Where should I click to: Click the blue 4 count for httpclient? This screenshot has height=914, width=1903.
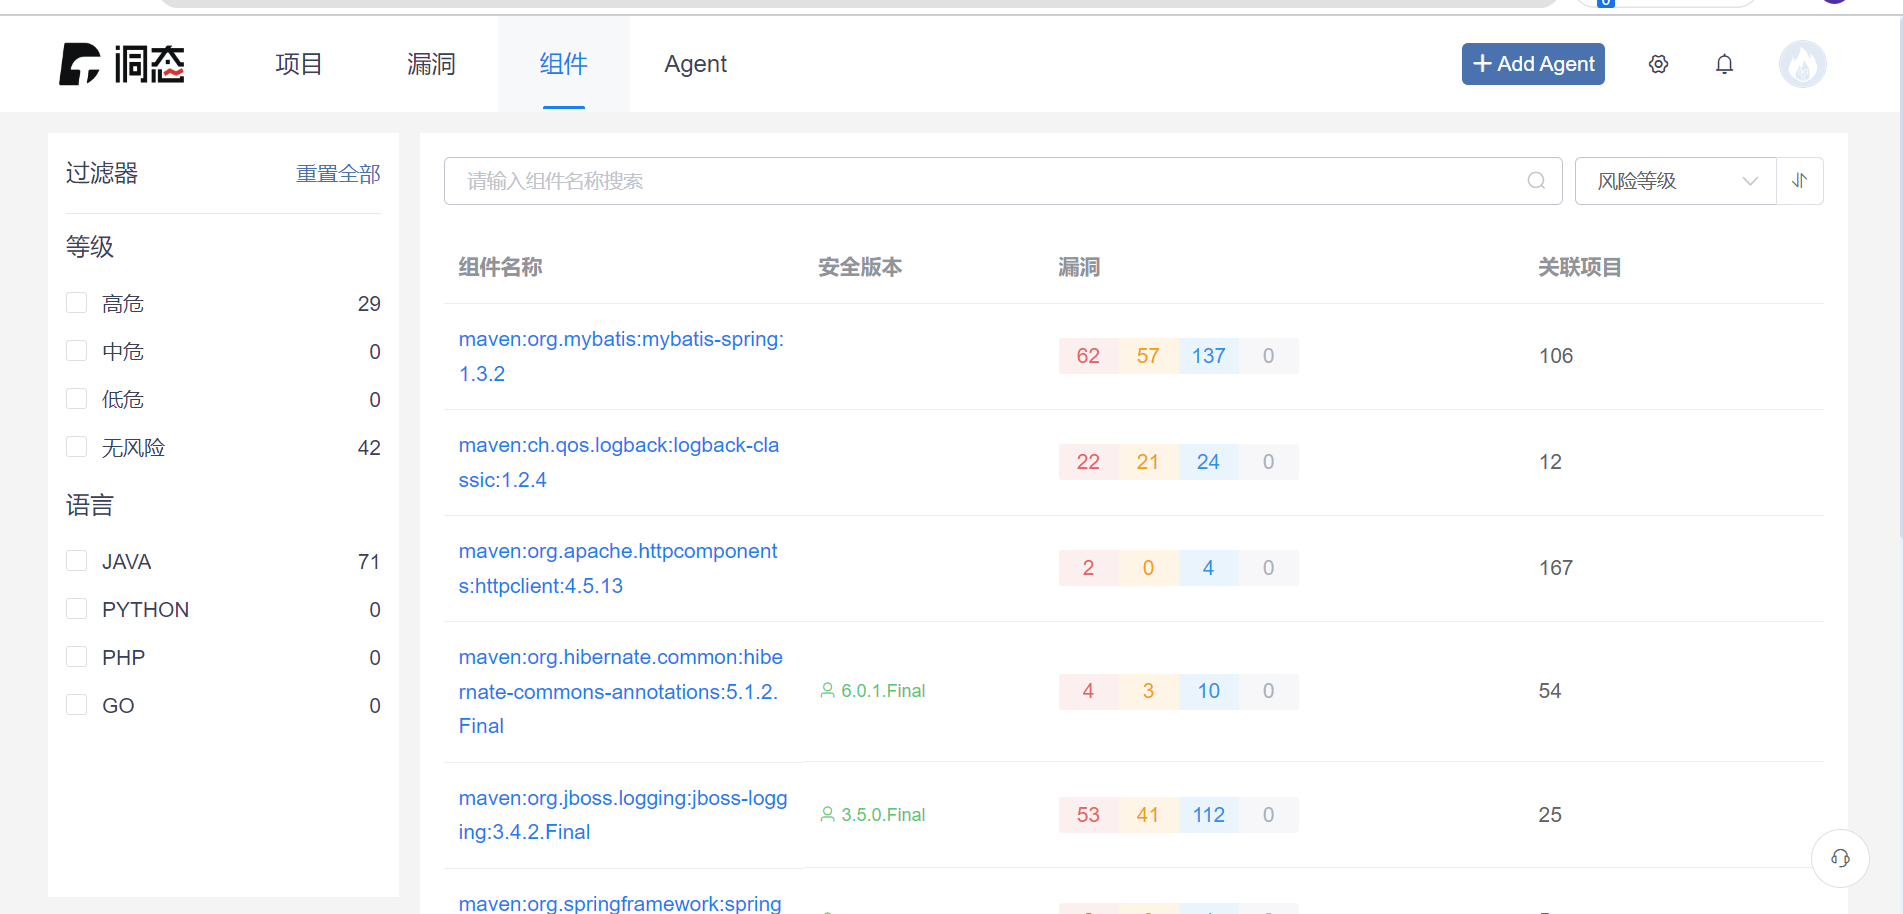pos(1208,568)
